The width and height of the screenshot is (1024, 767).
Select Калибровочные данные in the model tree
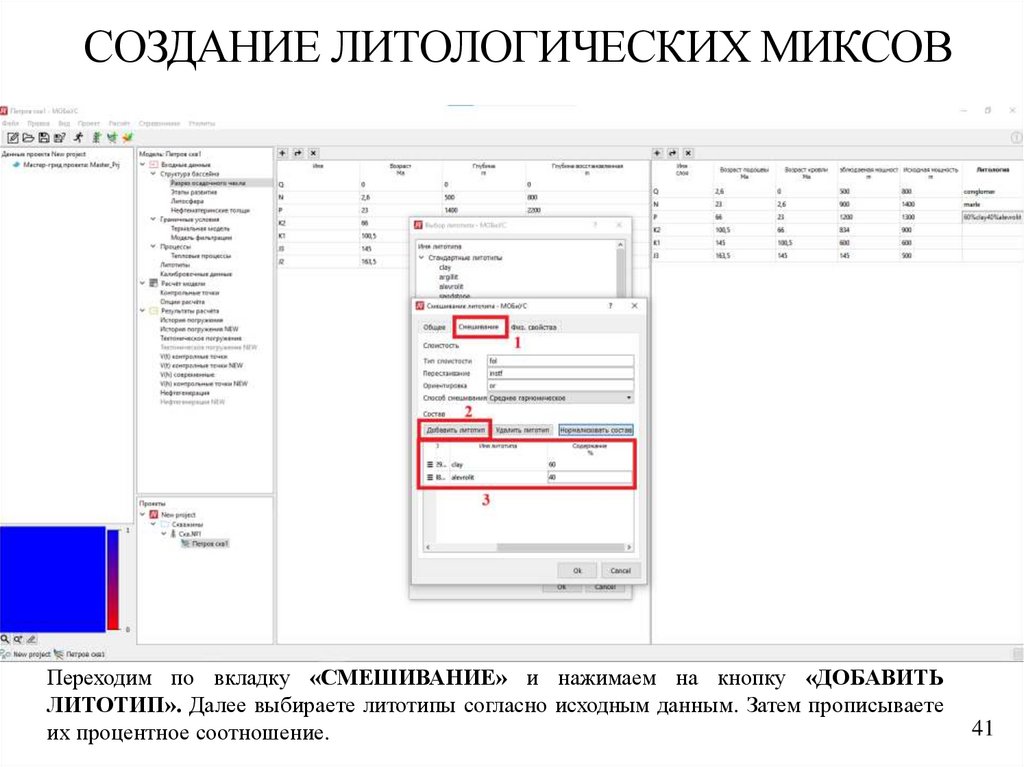196,274
